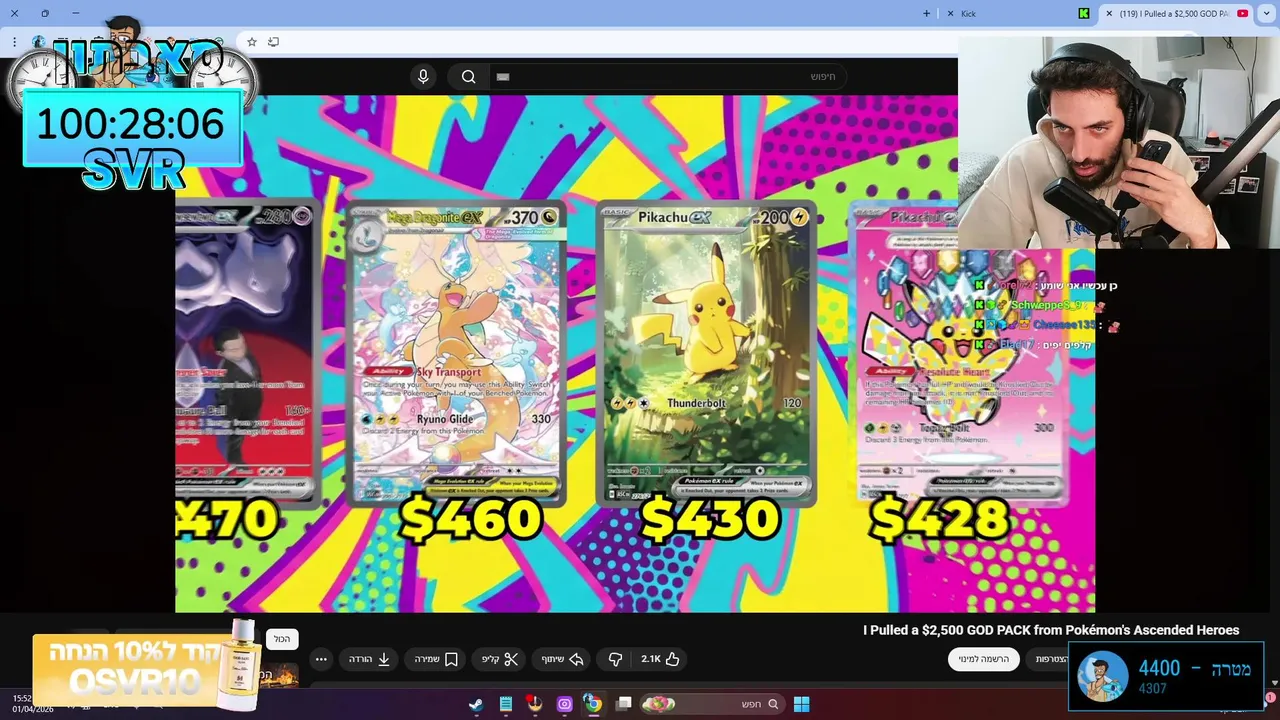Open the blue notepad app on taskbar
This screenshot has height=720, width=1280.
(506, 704)
